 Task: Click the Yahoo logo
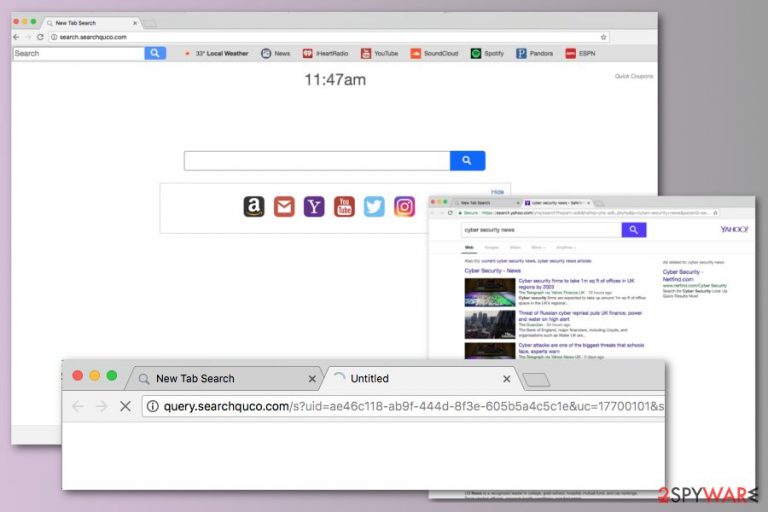734,229
